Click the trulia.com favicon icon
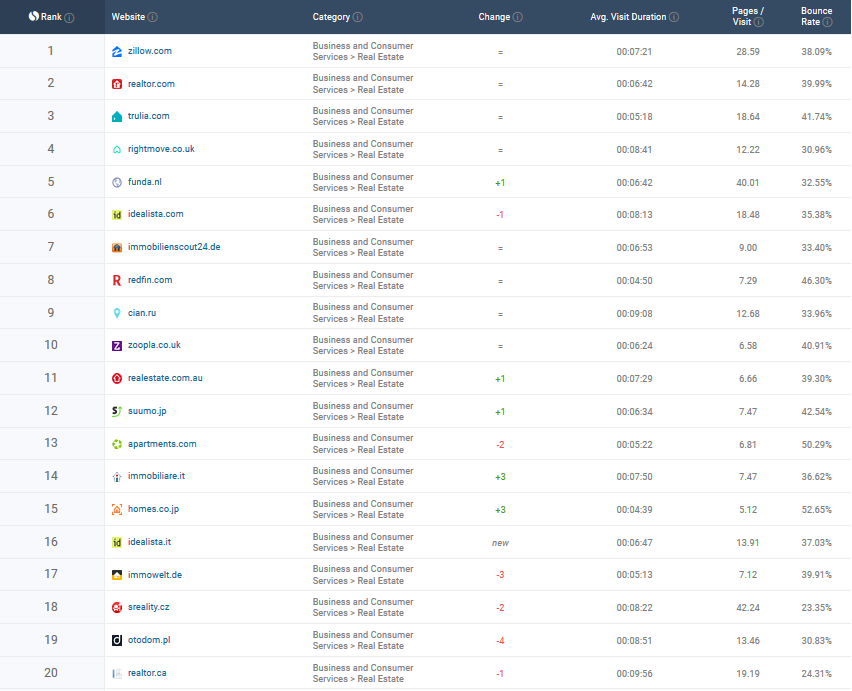Viewport: 852px width, 691px height. point(117,116)
